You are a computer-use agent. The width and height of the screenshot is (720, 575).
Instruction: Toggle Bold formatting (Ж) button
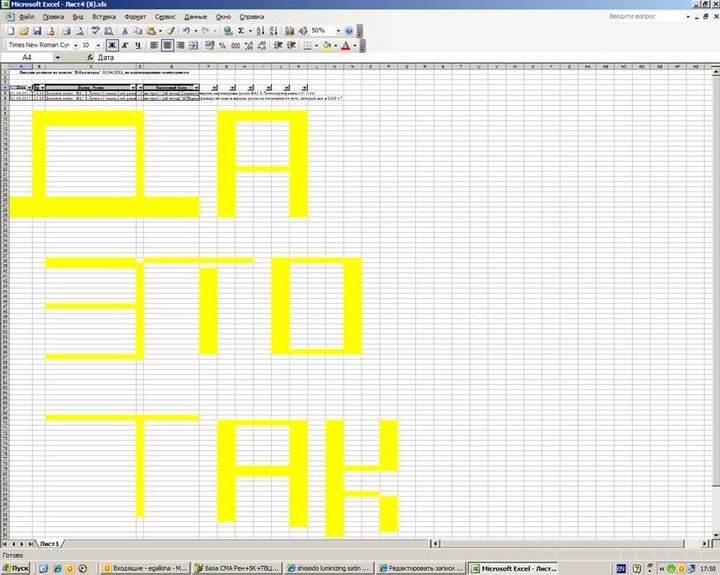point(112,45)
